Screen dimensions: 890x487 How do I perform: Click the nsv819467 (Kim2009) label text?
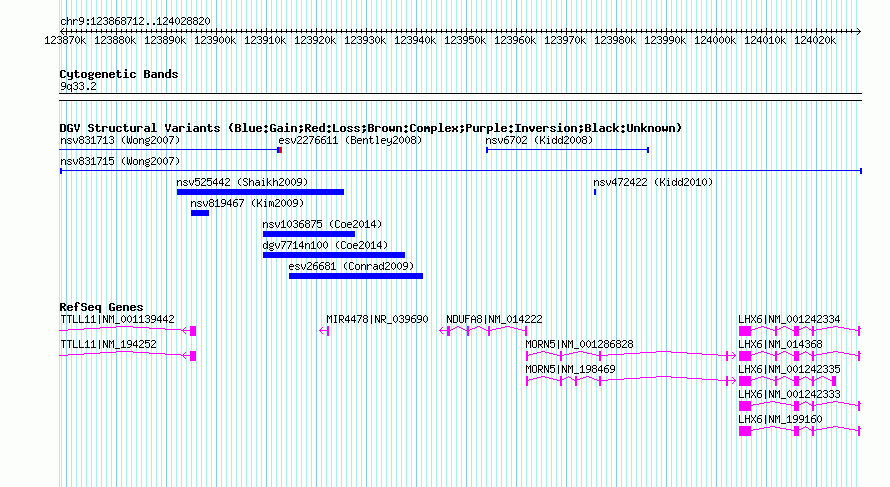click(x=247, y=203)
